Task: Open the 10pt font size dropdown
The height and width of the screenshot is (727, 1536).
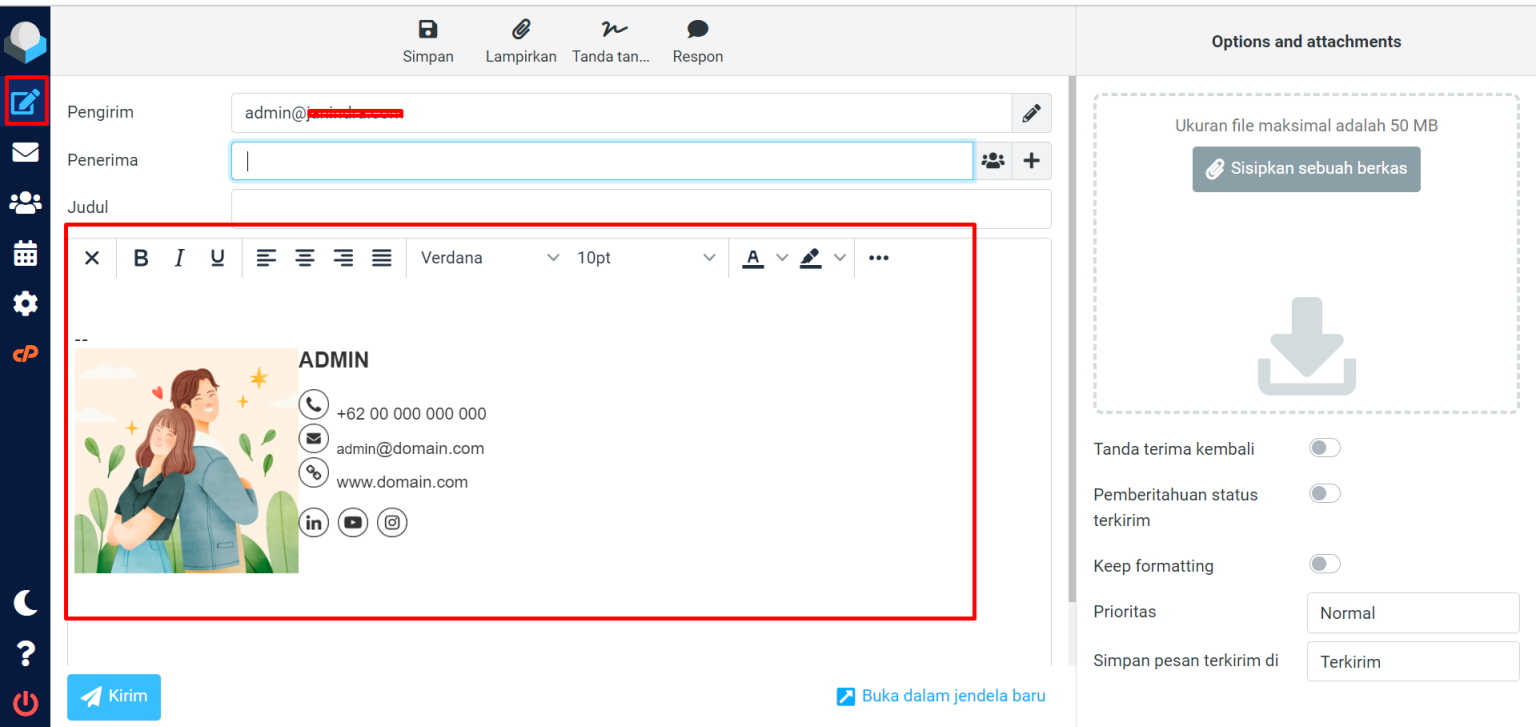Action: pyautogui.click(x=645, y=258)
